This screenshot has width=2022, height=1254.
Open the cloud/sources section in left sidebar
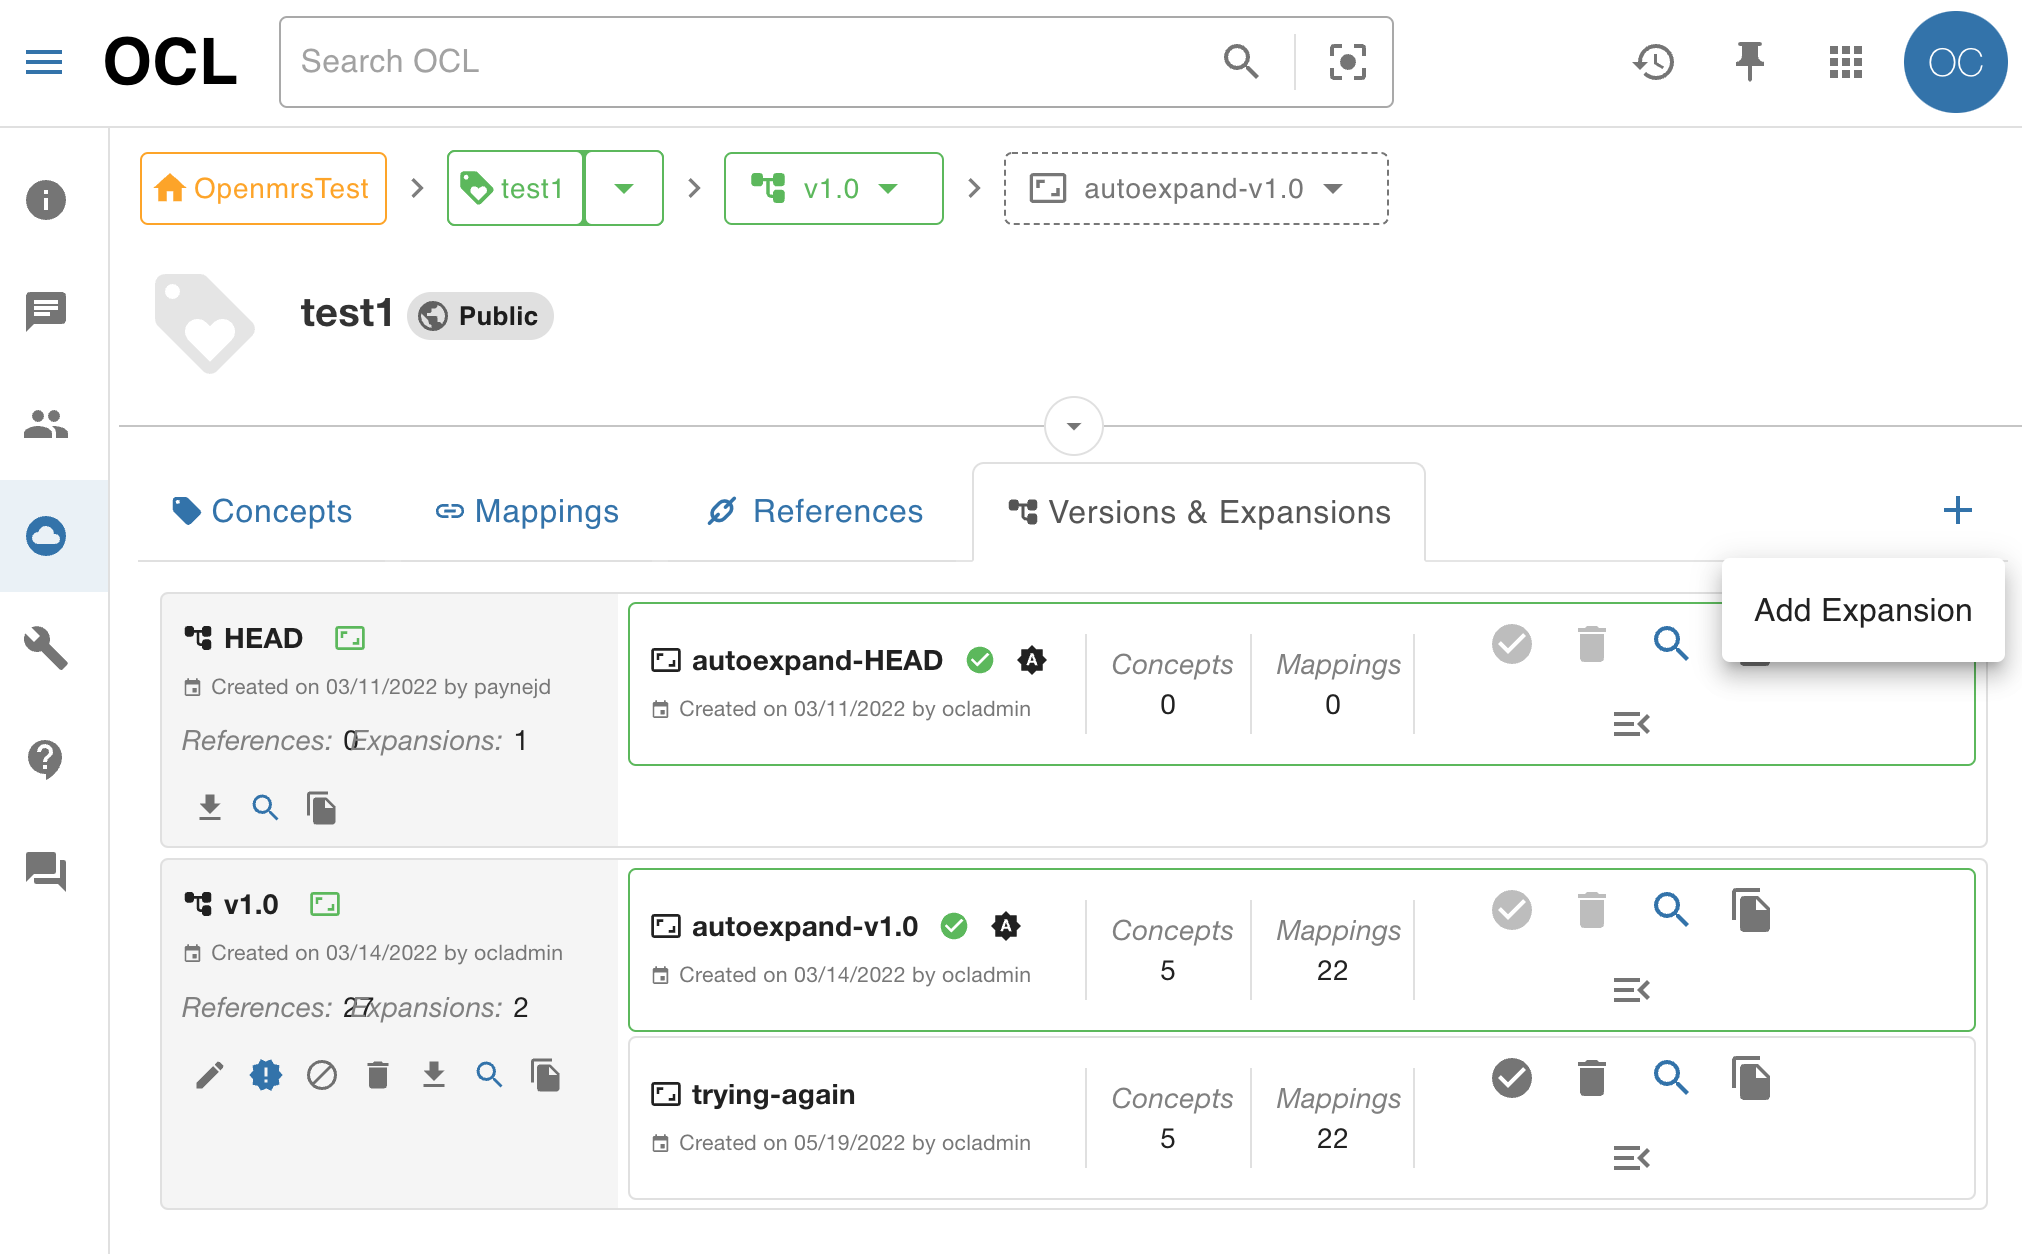click(x=44, y=536)
